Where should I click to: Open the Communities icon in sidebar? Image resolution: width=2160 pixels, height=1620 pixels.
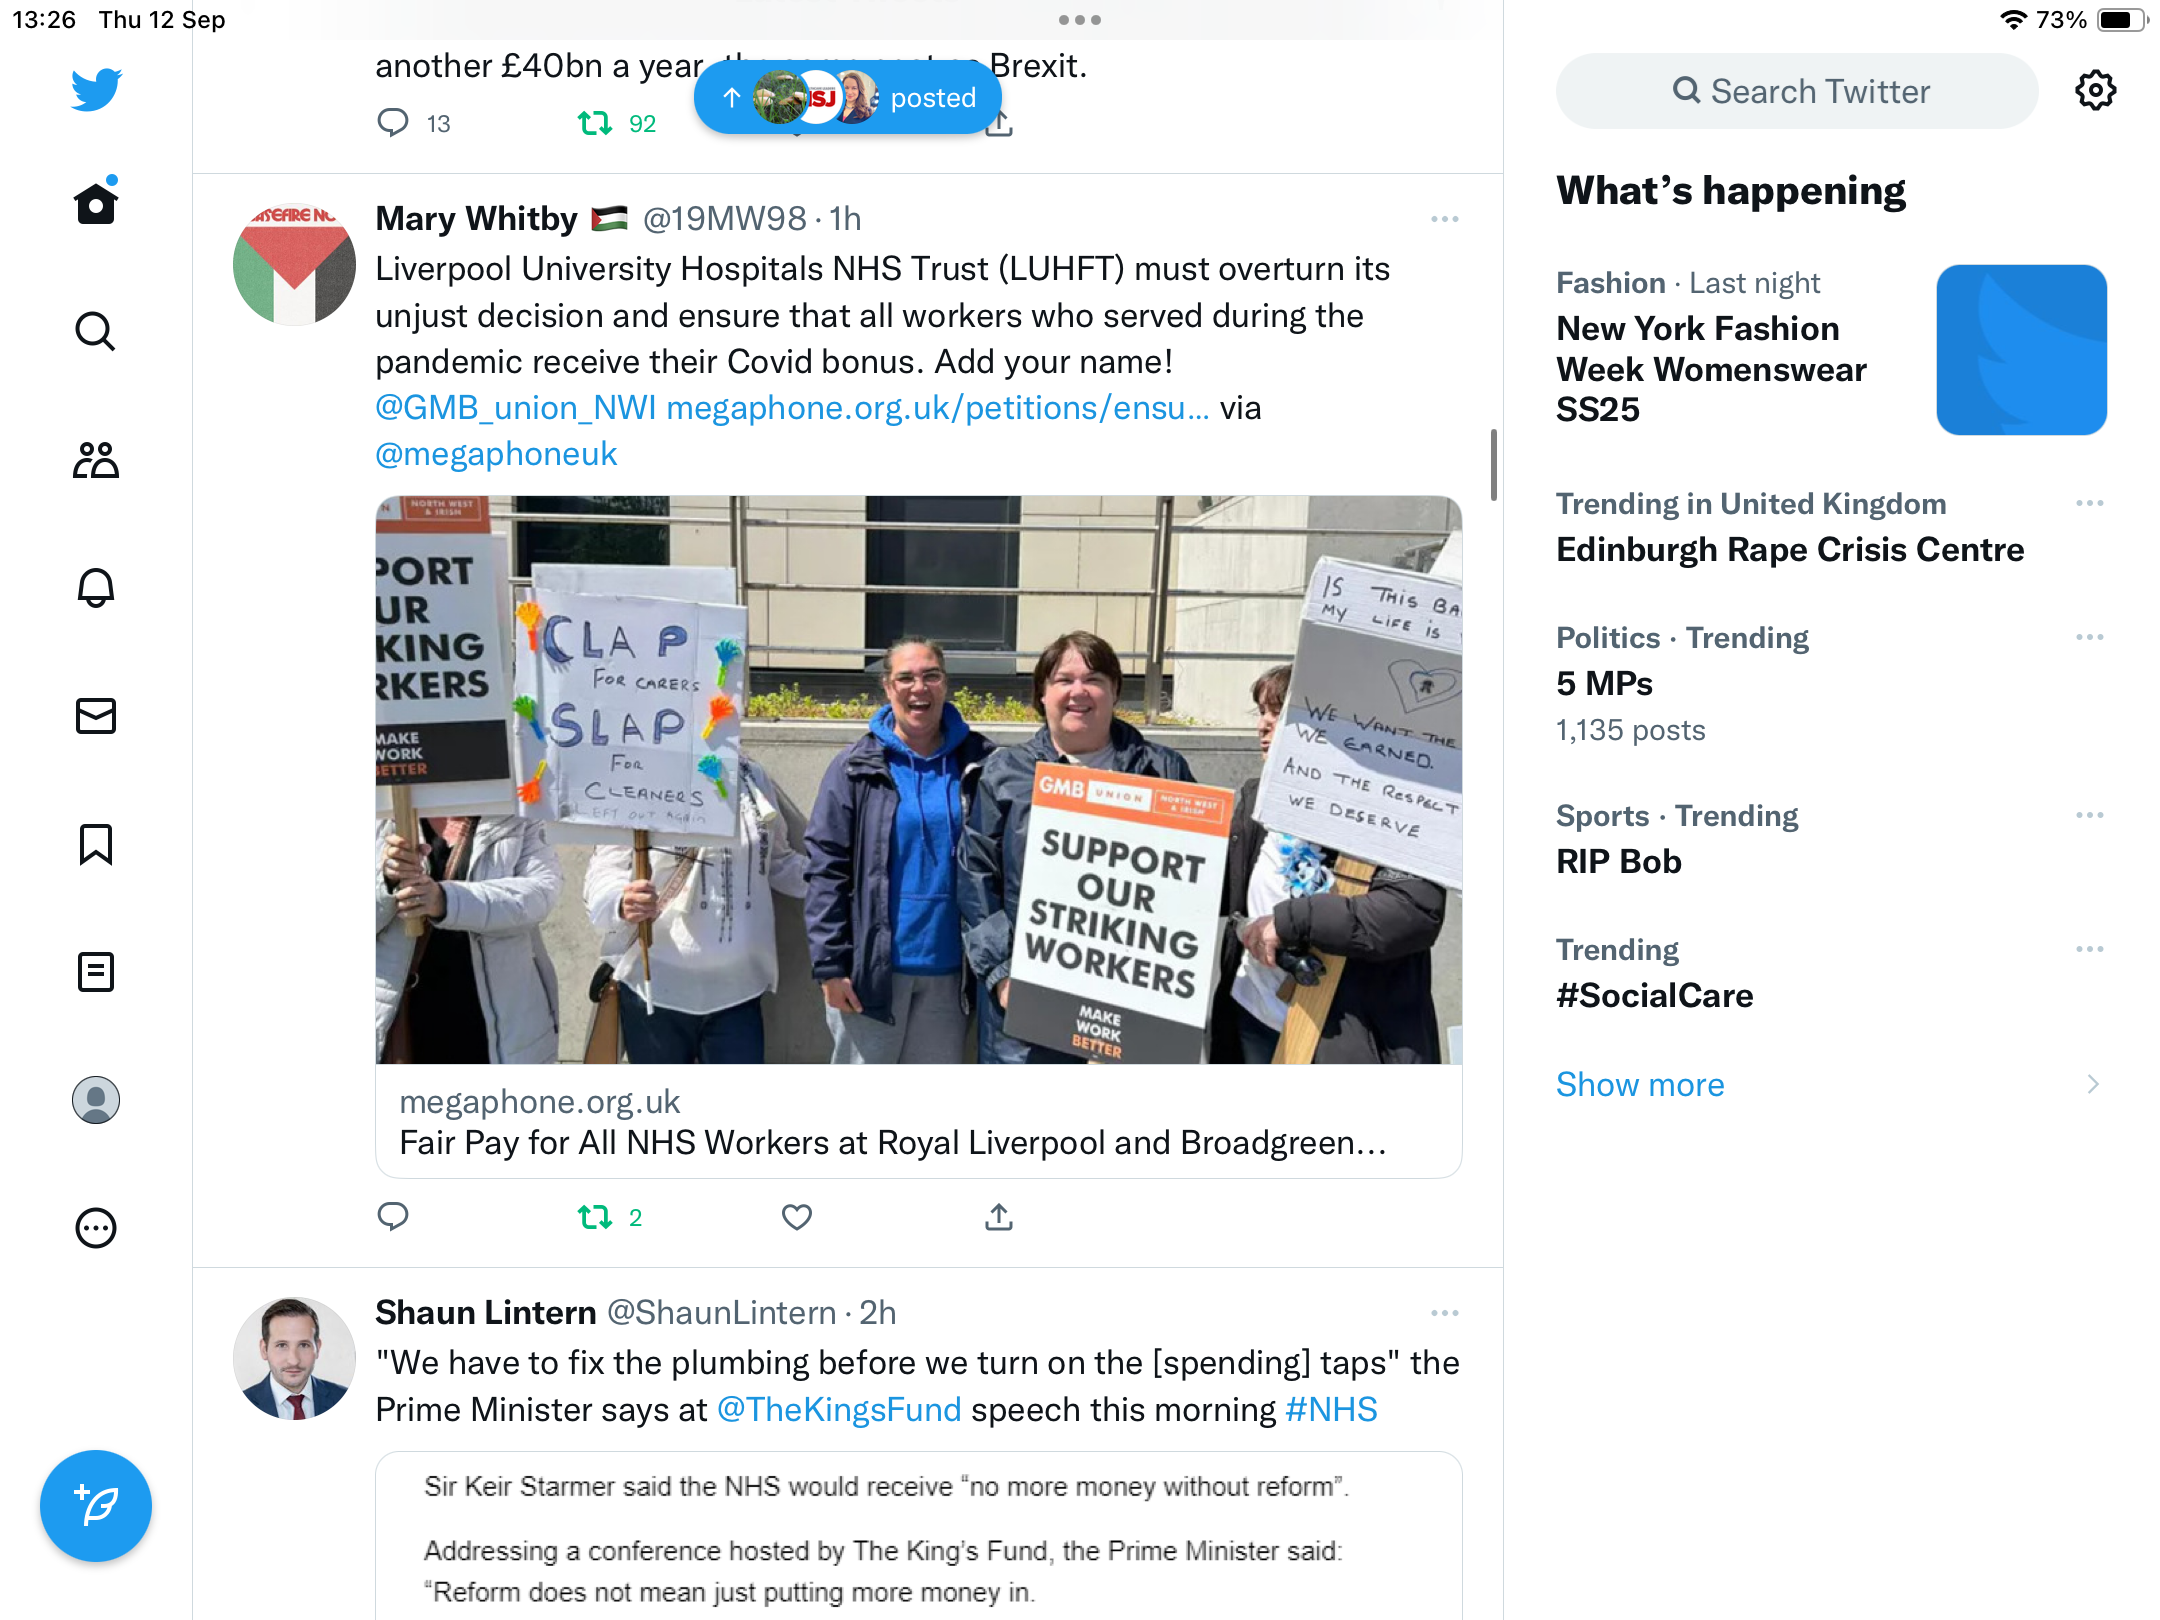(96, 459)
